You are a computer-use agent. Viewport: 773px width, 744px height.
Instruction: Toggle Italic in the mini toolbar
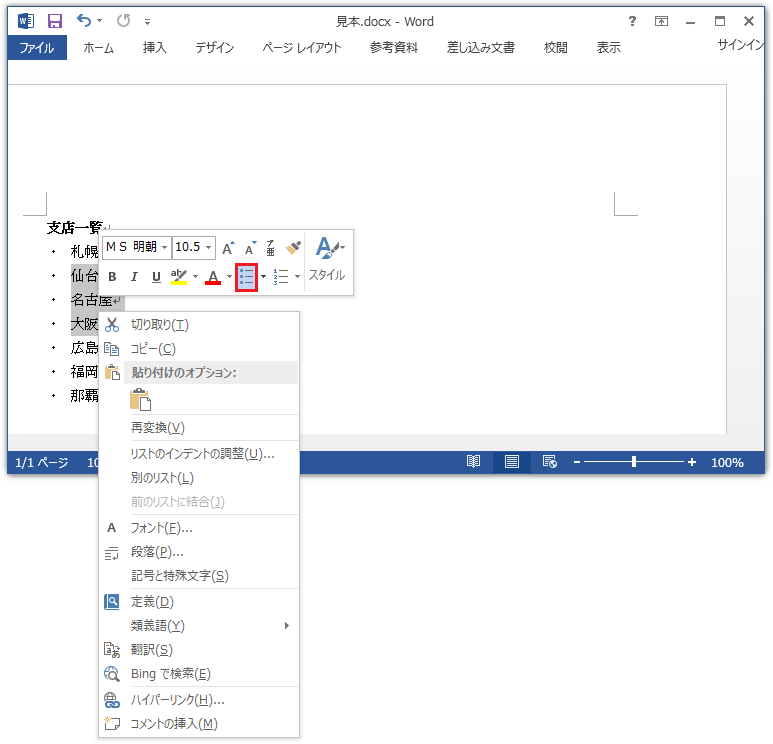tap(134, 277)
